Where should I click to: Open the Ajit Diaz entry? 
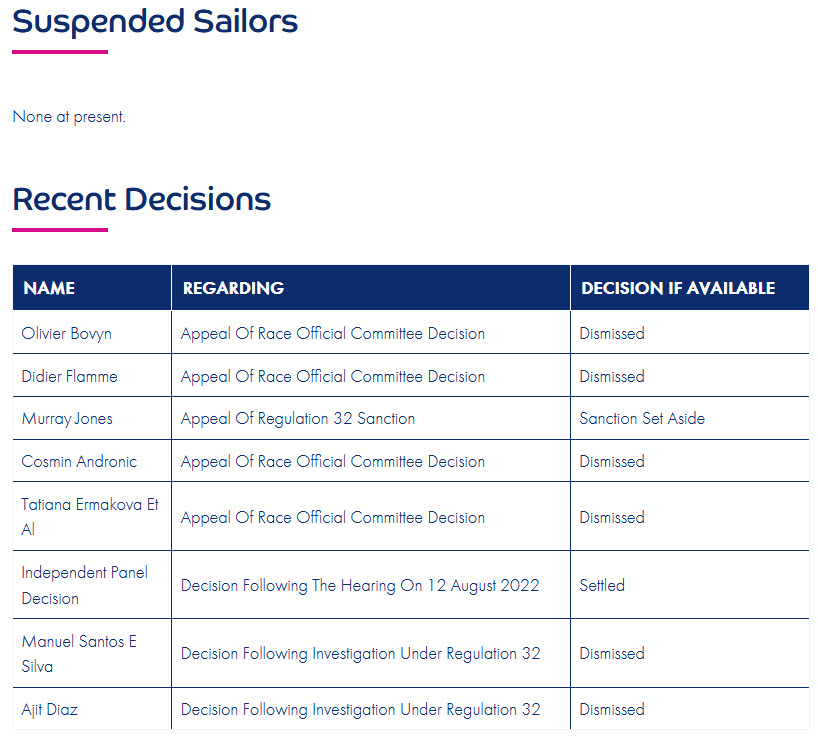click(50, 709)
